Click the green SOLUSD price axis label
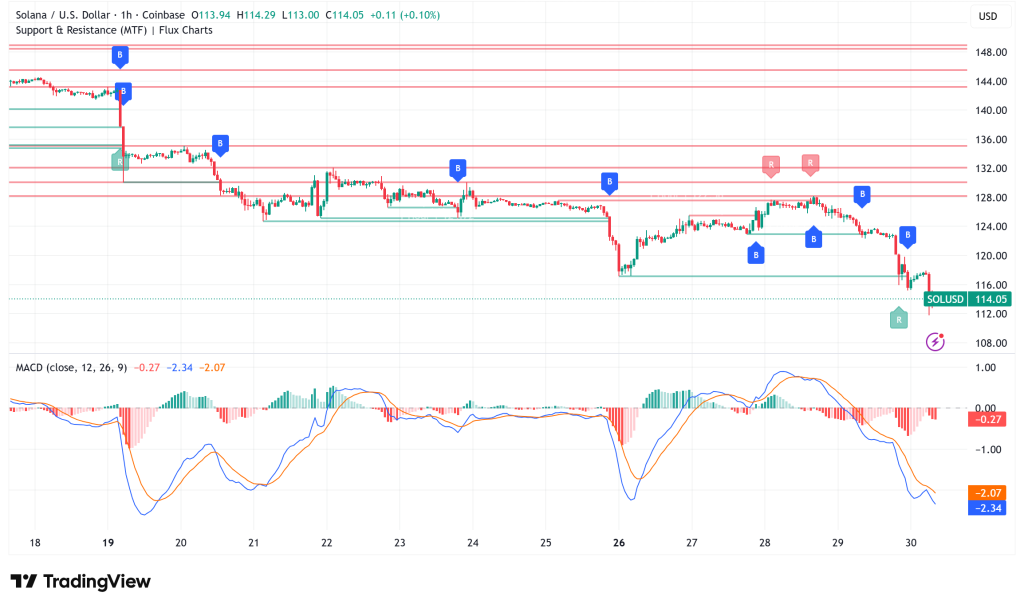 point(945,299)
